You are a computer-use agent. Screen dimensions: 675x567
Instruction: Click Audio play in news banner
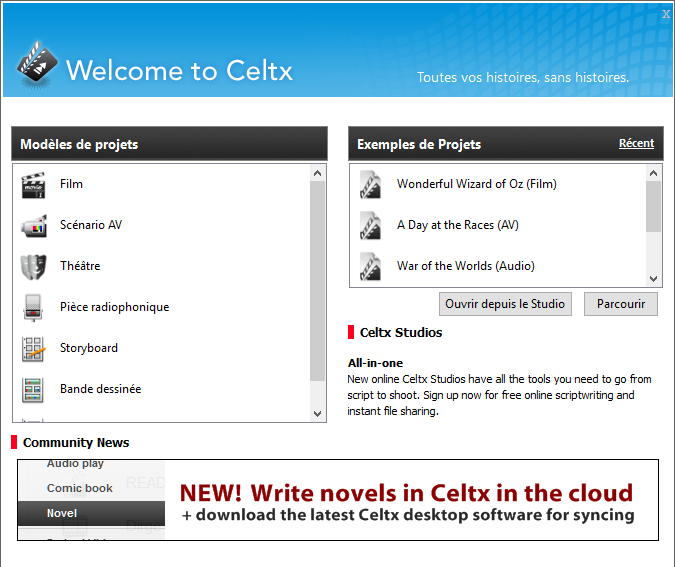click(75, 463)
